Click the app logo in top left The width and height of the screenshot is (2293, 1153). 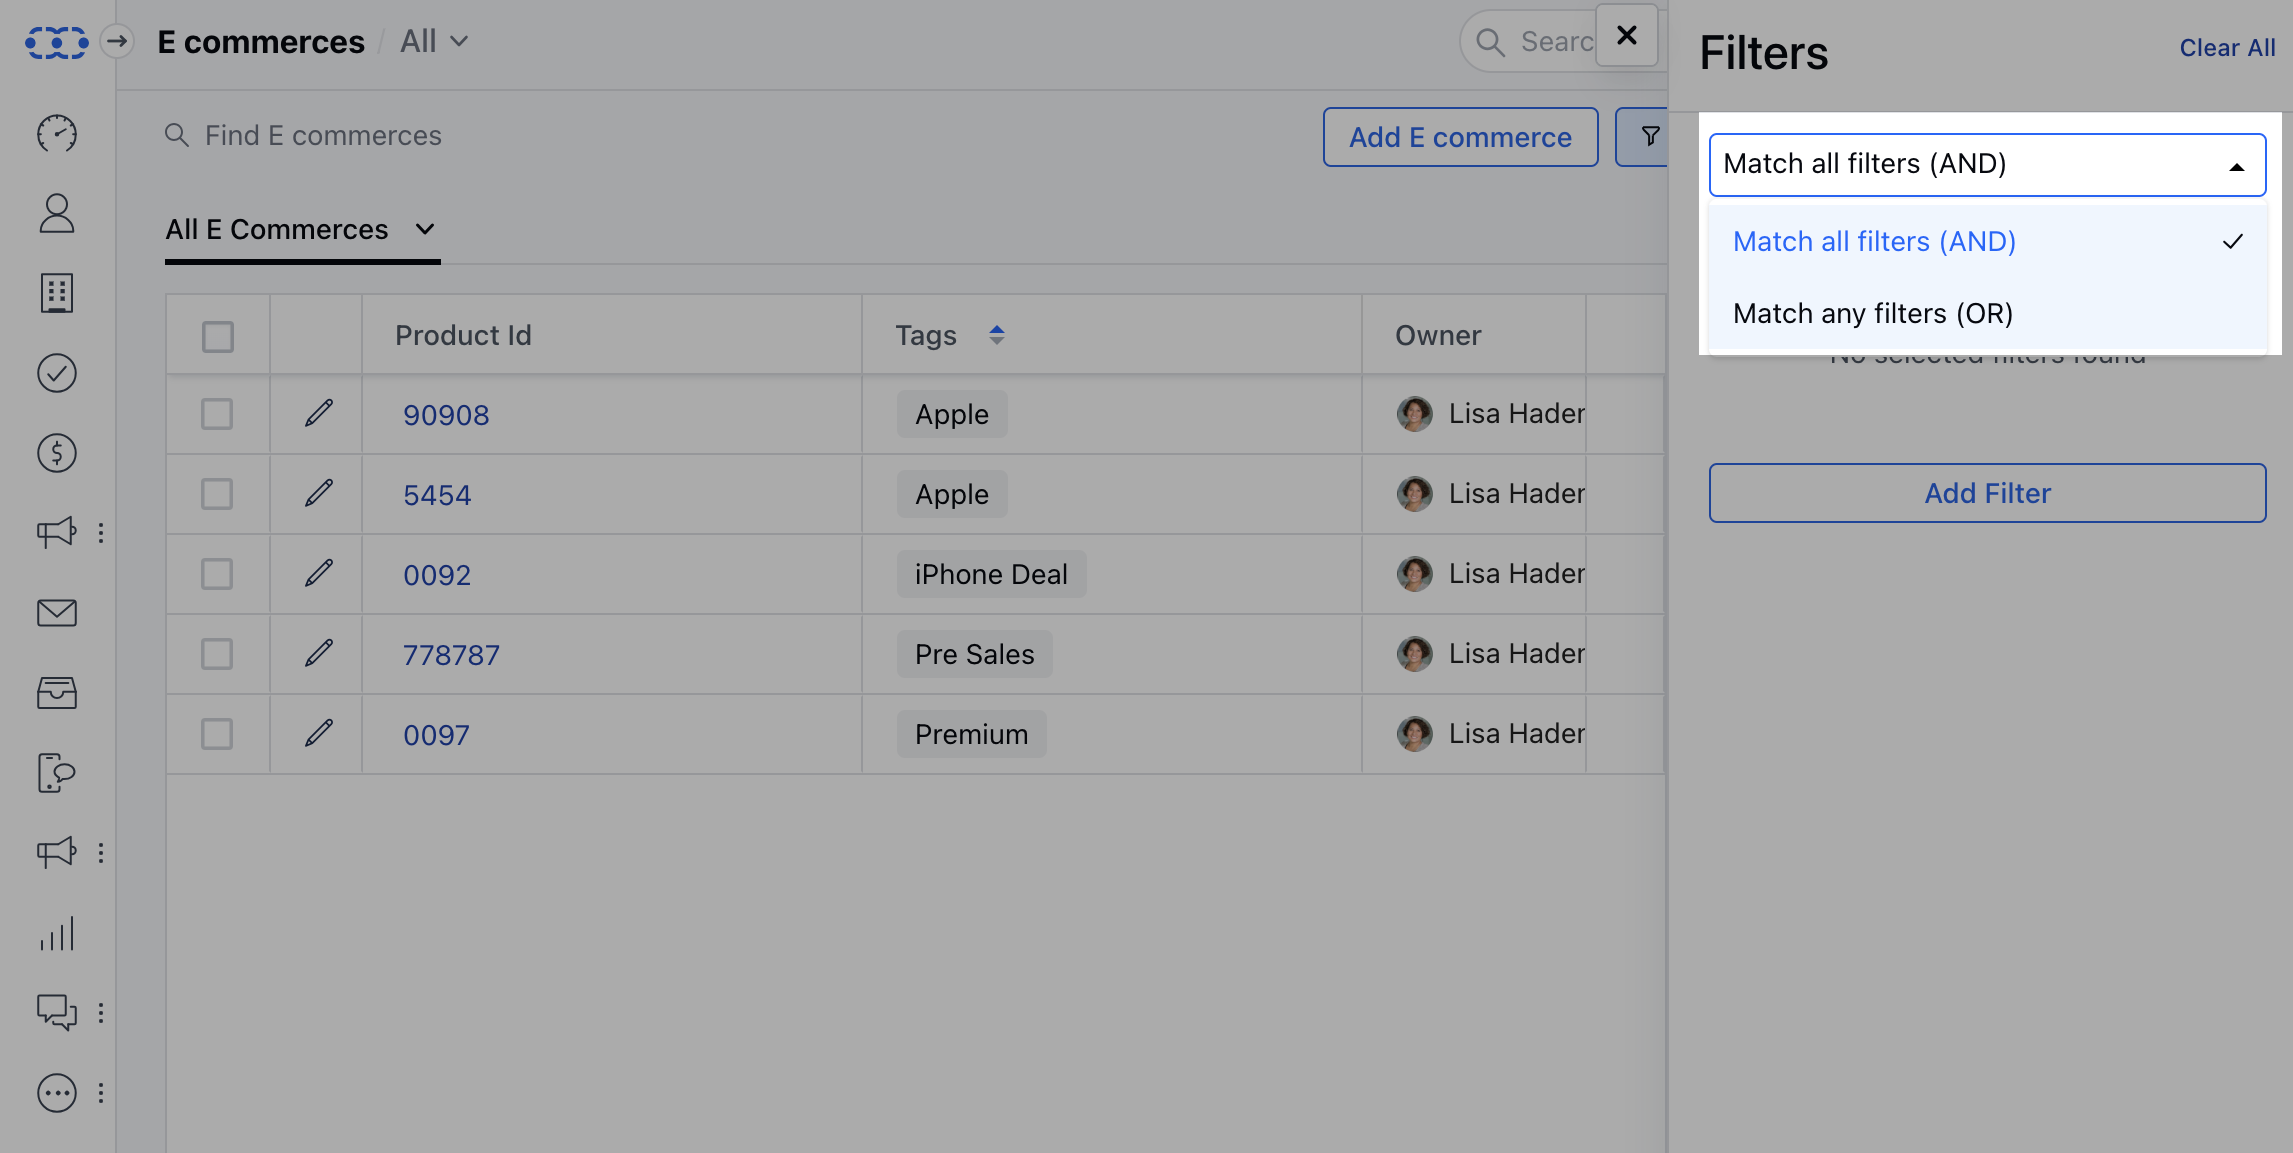(57, 42)
